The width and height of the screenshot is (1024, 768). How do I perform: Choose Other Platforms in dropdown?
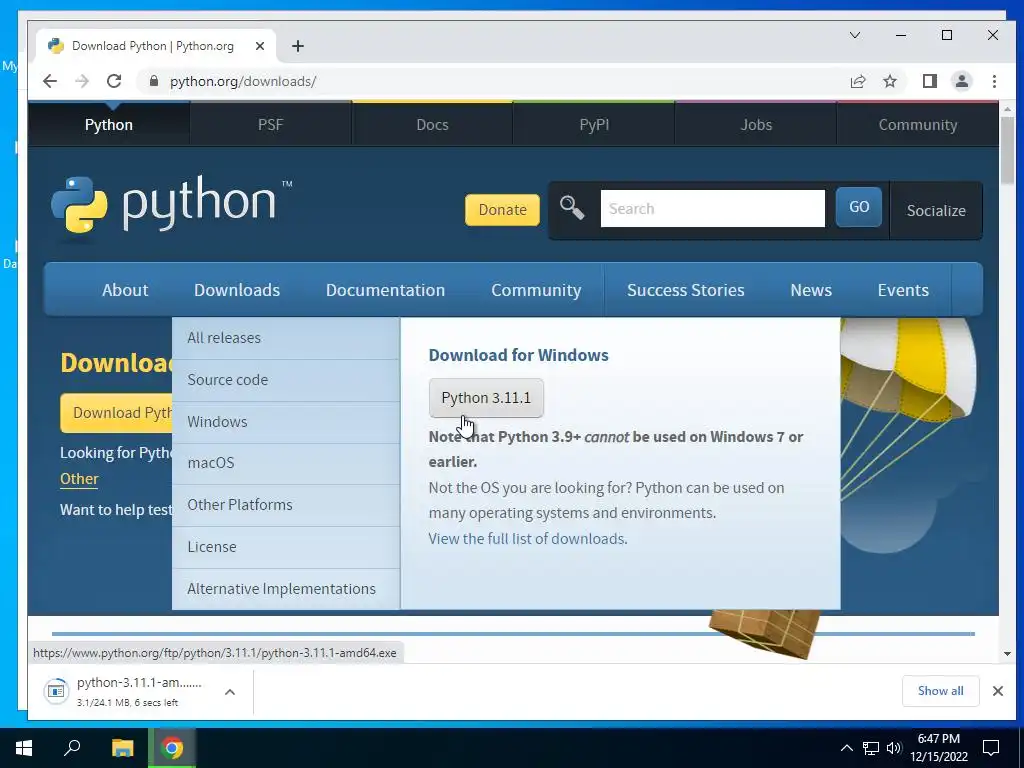(286, 505)
